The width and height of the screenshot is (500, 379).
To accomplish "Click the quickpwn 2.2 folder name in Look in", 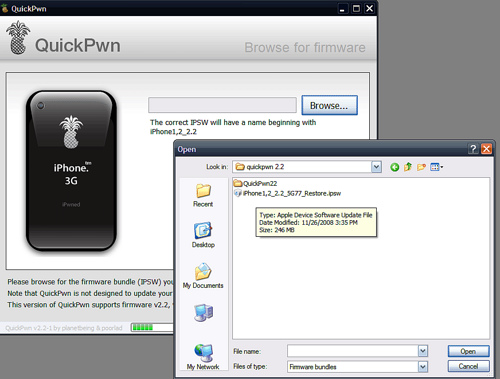I will pyautogui.click(x=265, y=167).
